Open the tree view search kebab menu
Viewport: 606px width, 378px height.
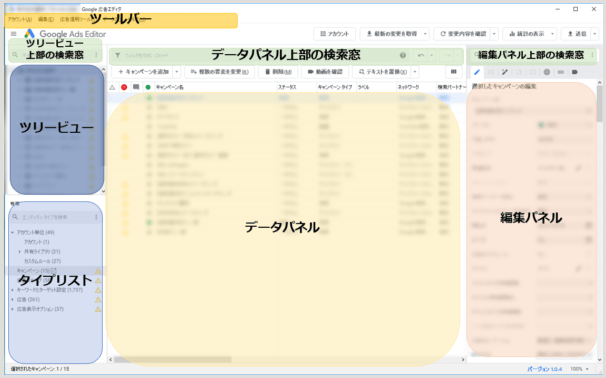coord(96,55)
